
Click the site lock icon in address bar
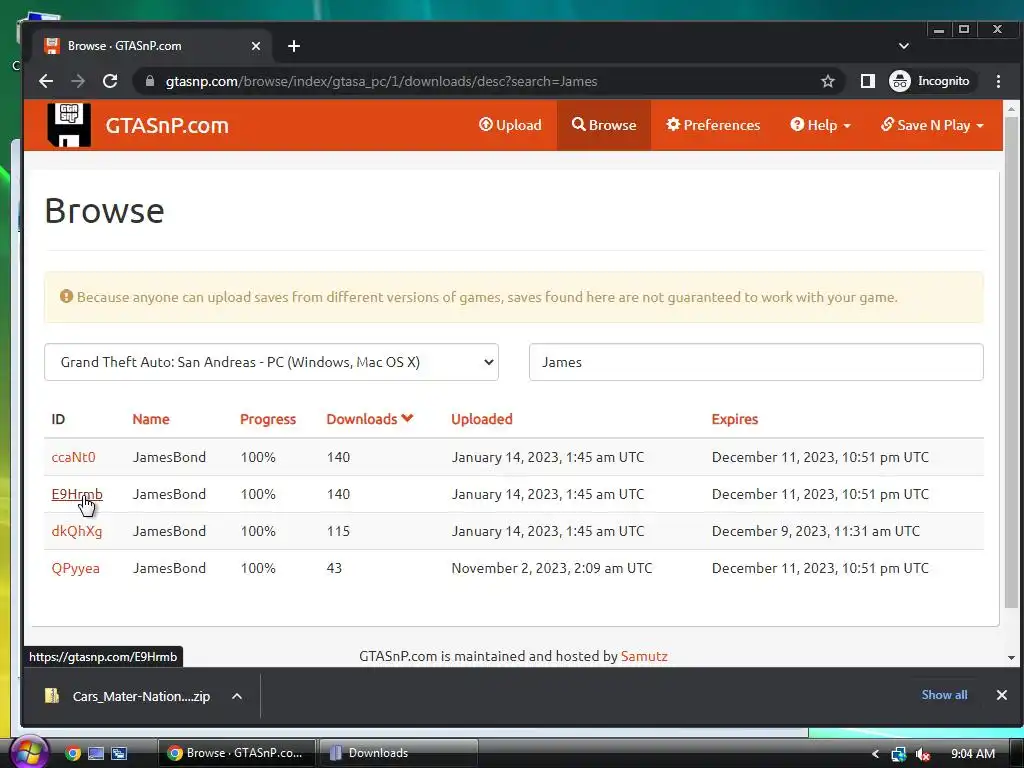point(150,81)
